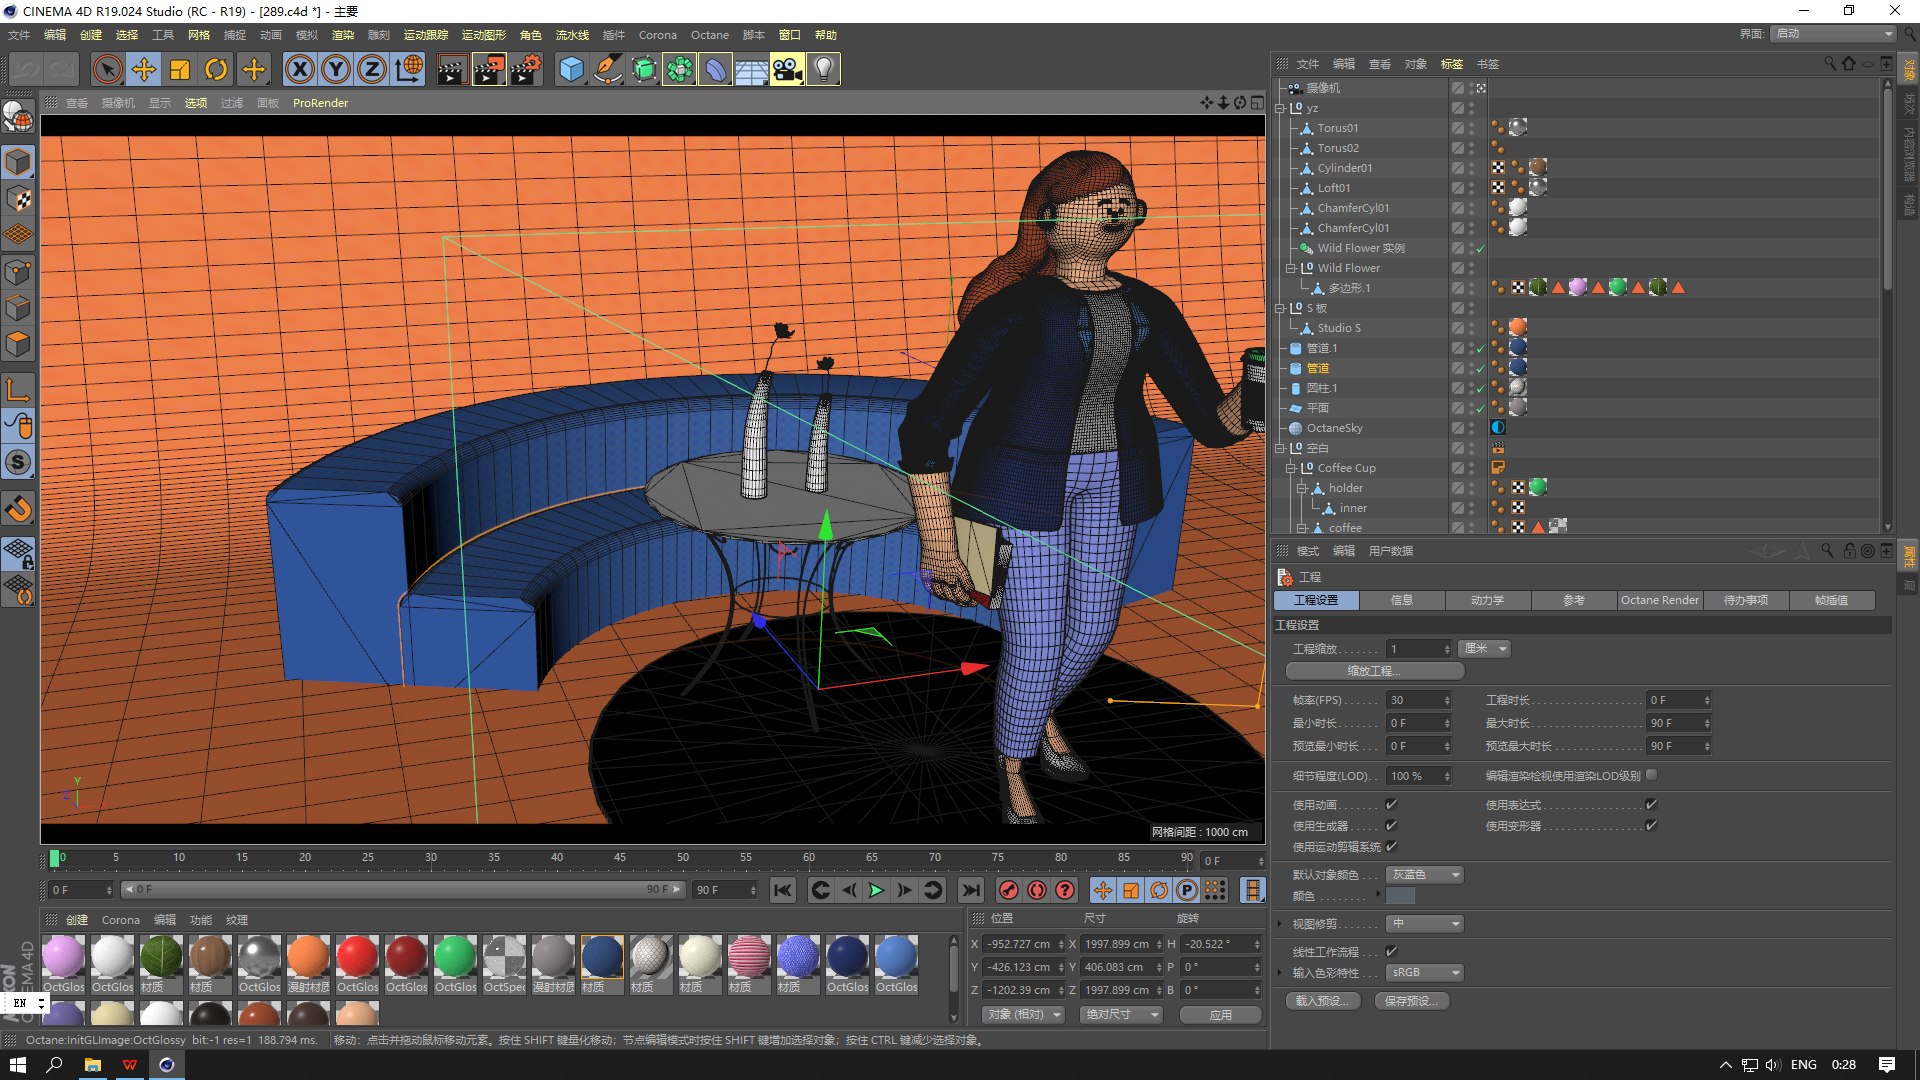1920x1080 pixels.
Task: Open the Octane menu
Action: tap(709, 35)
